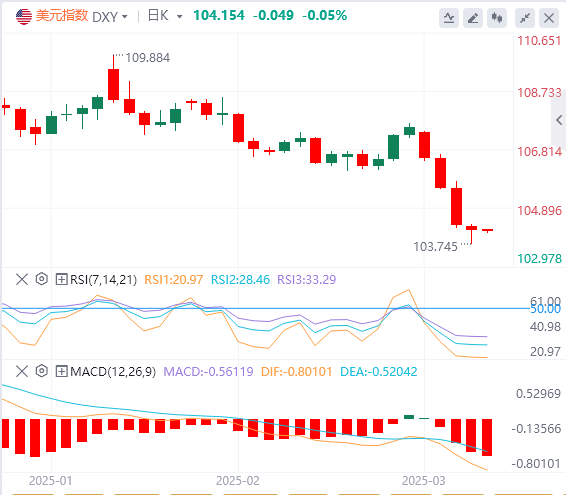566x495 pixels.
Task: Toggle the RSI1 orange line label
Action: coord(174,279)
